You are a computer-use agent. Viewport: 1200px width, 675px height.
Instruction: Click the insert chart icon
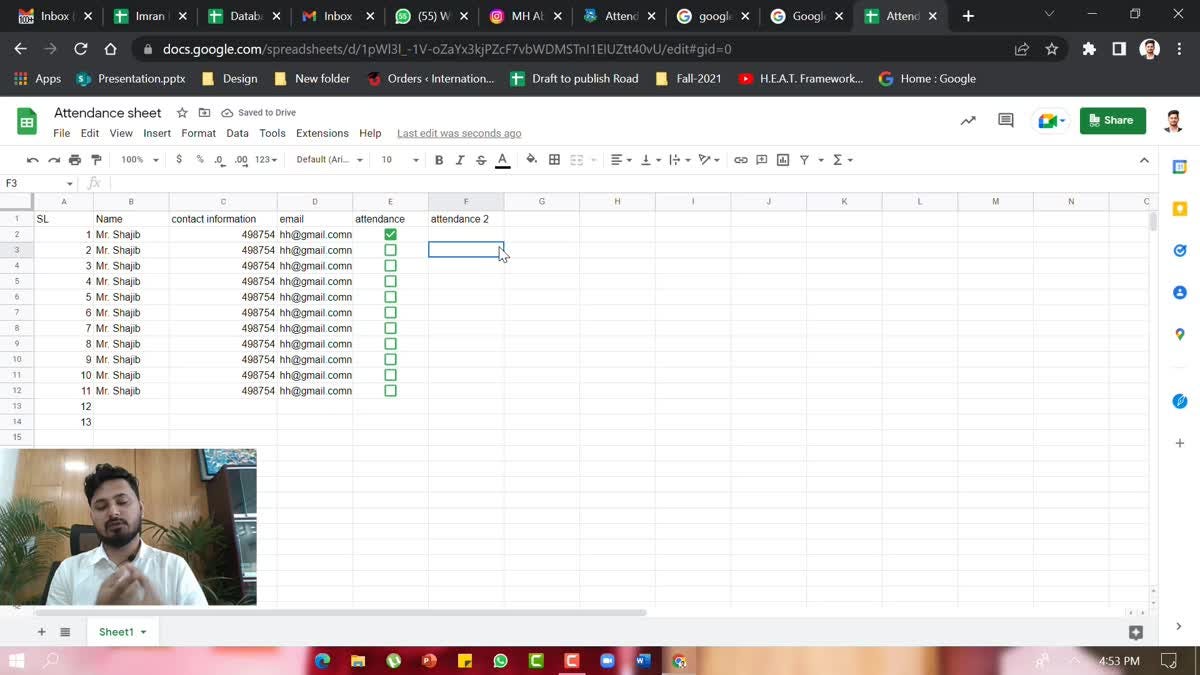[x=783, y=160]
